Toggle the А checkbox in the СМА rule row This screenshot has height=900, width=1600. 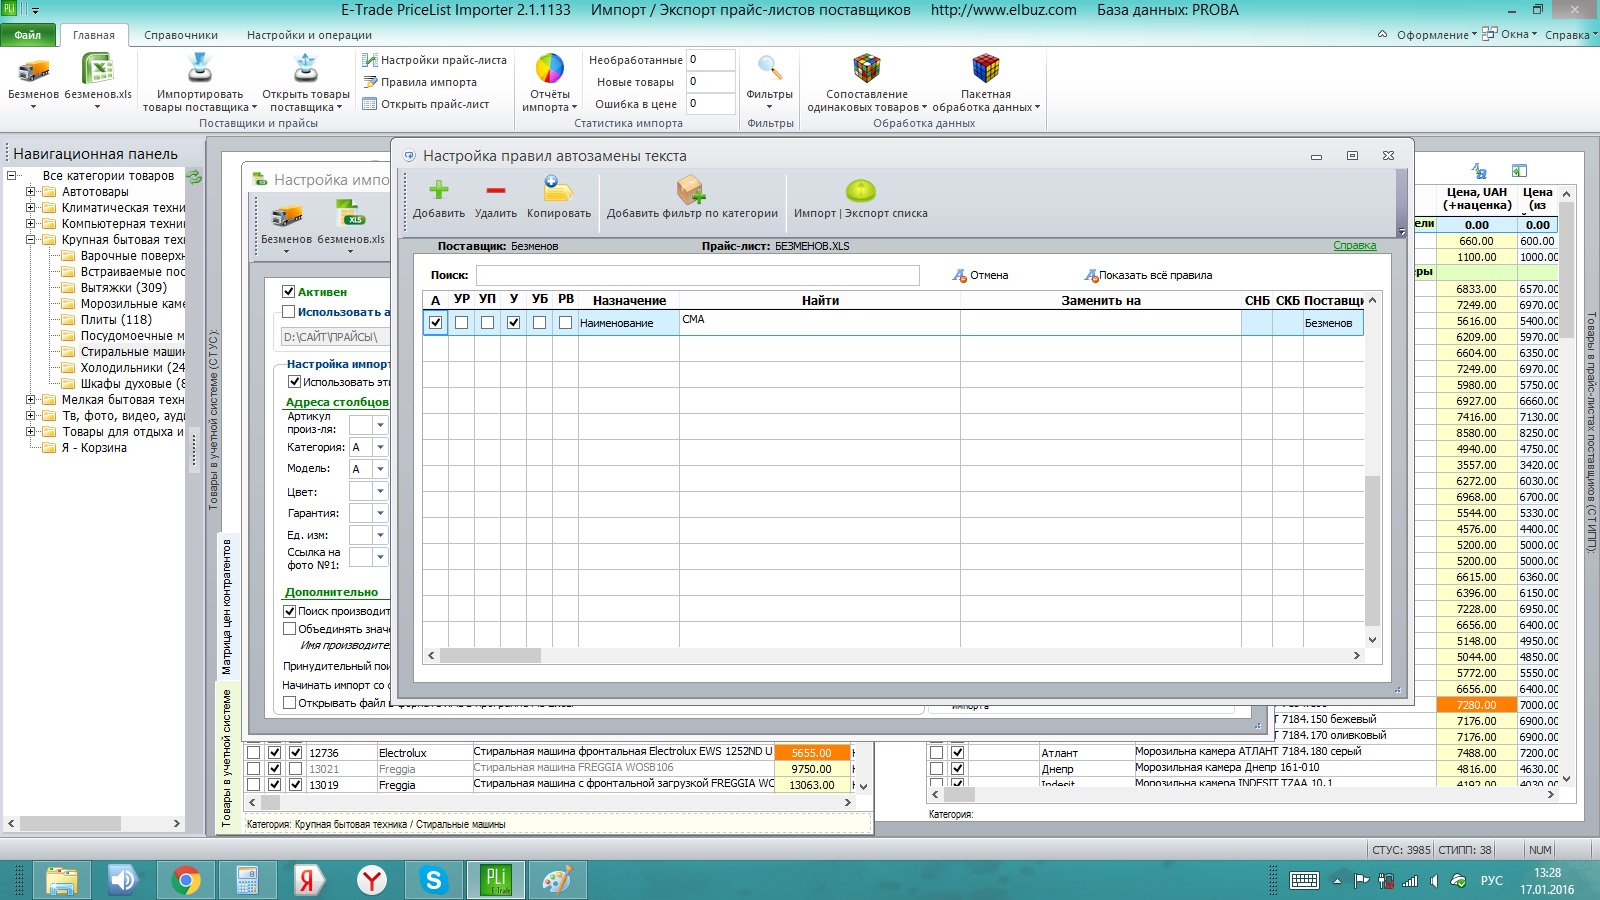tap(435, 323)
